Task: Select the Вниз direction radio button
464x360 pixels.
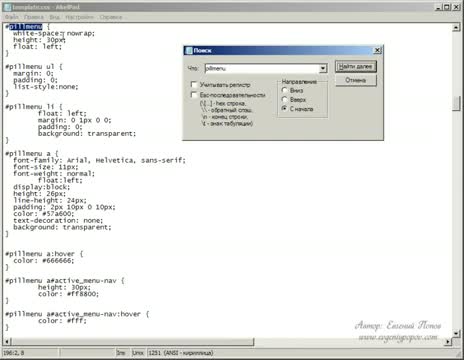Action: (x=285, y=90)
